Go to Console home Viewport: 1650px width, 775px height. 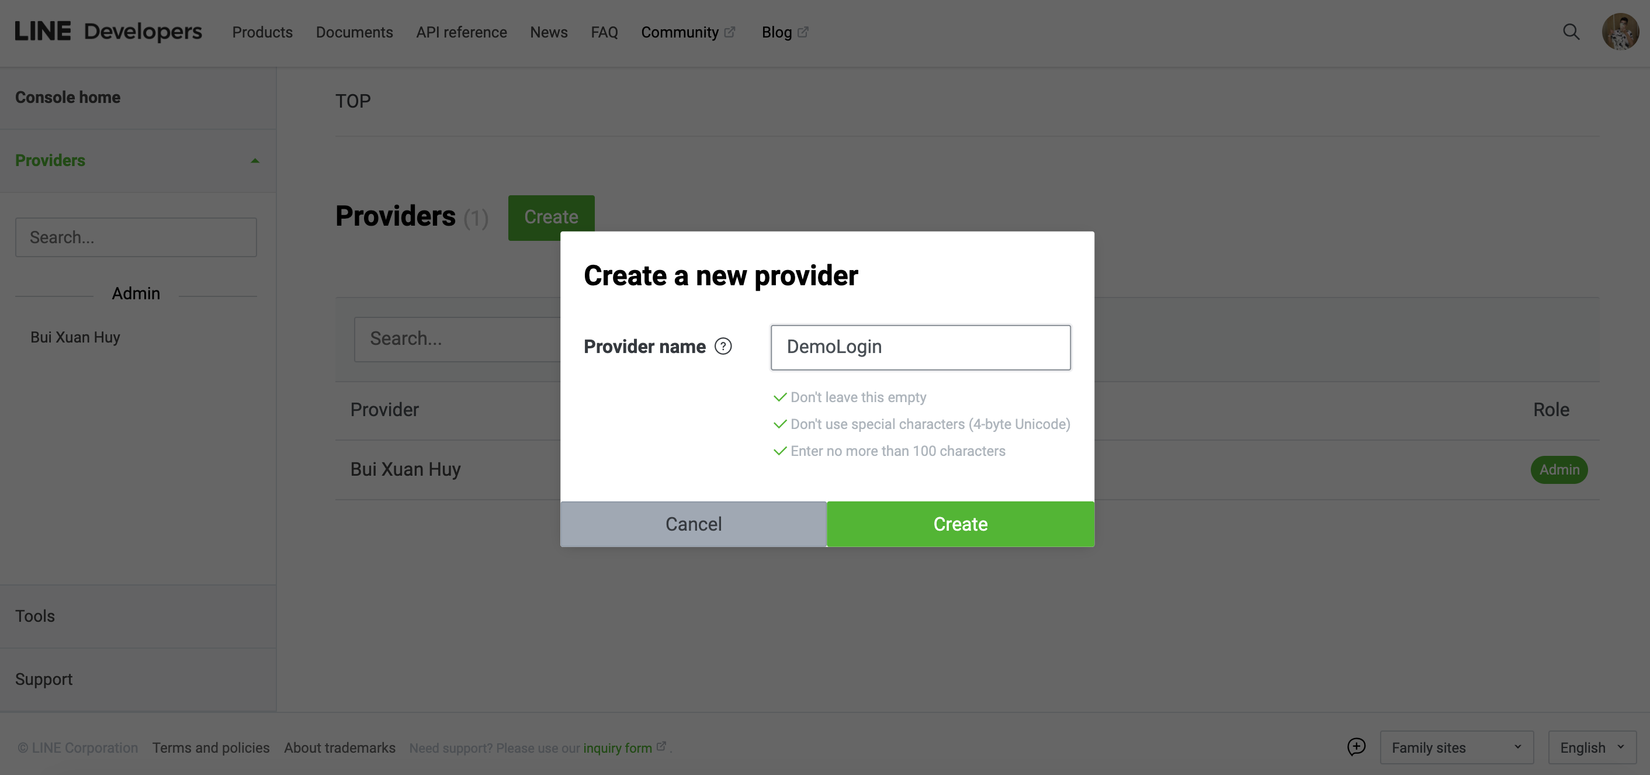(68, 97)
